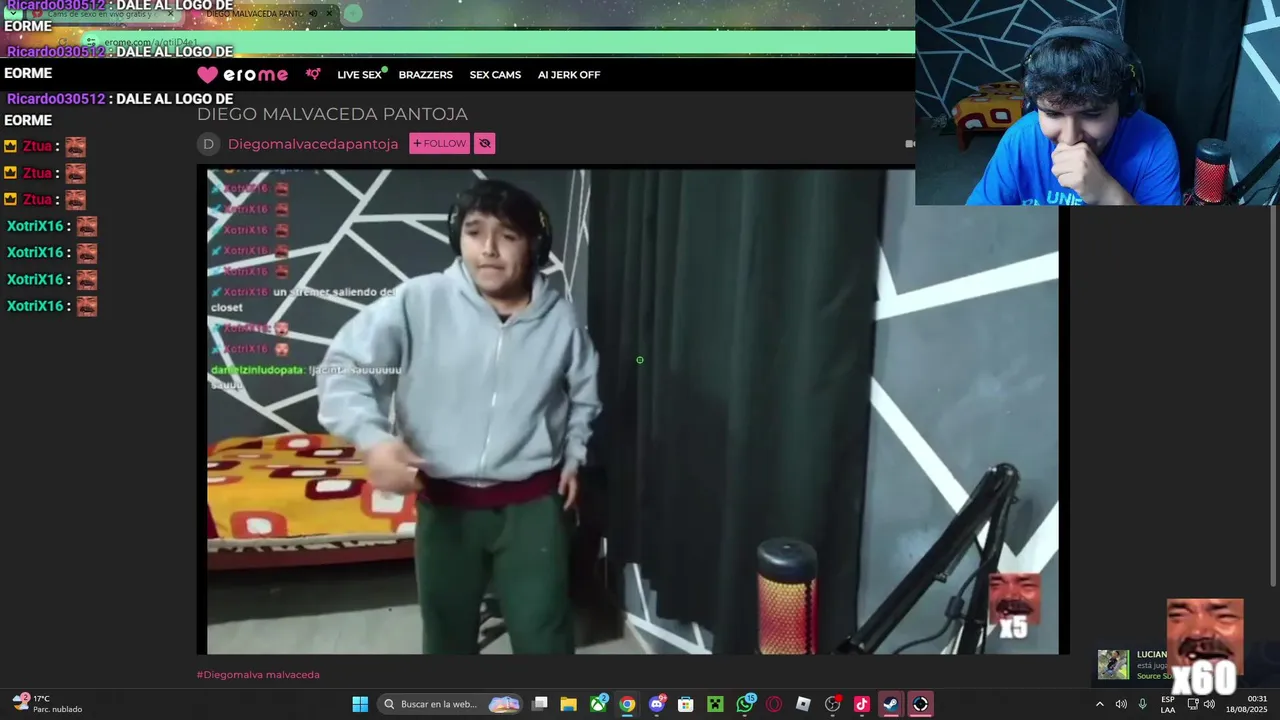Open the AI JERK OFF menu item
The image size is (1280, 720).
(x=569, y=74)
